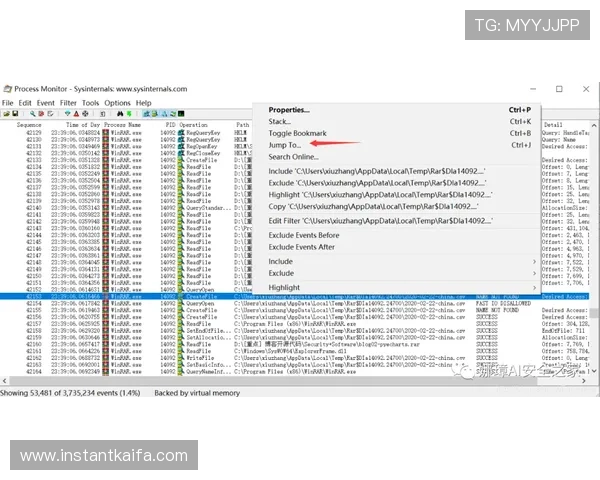Open the Help menu
Screen dimensions: 600x480
(x=143, y=103)
